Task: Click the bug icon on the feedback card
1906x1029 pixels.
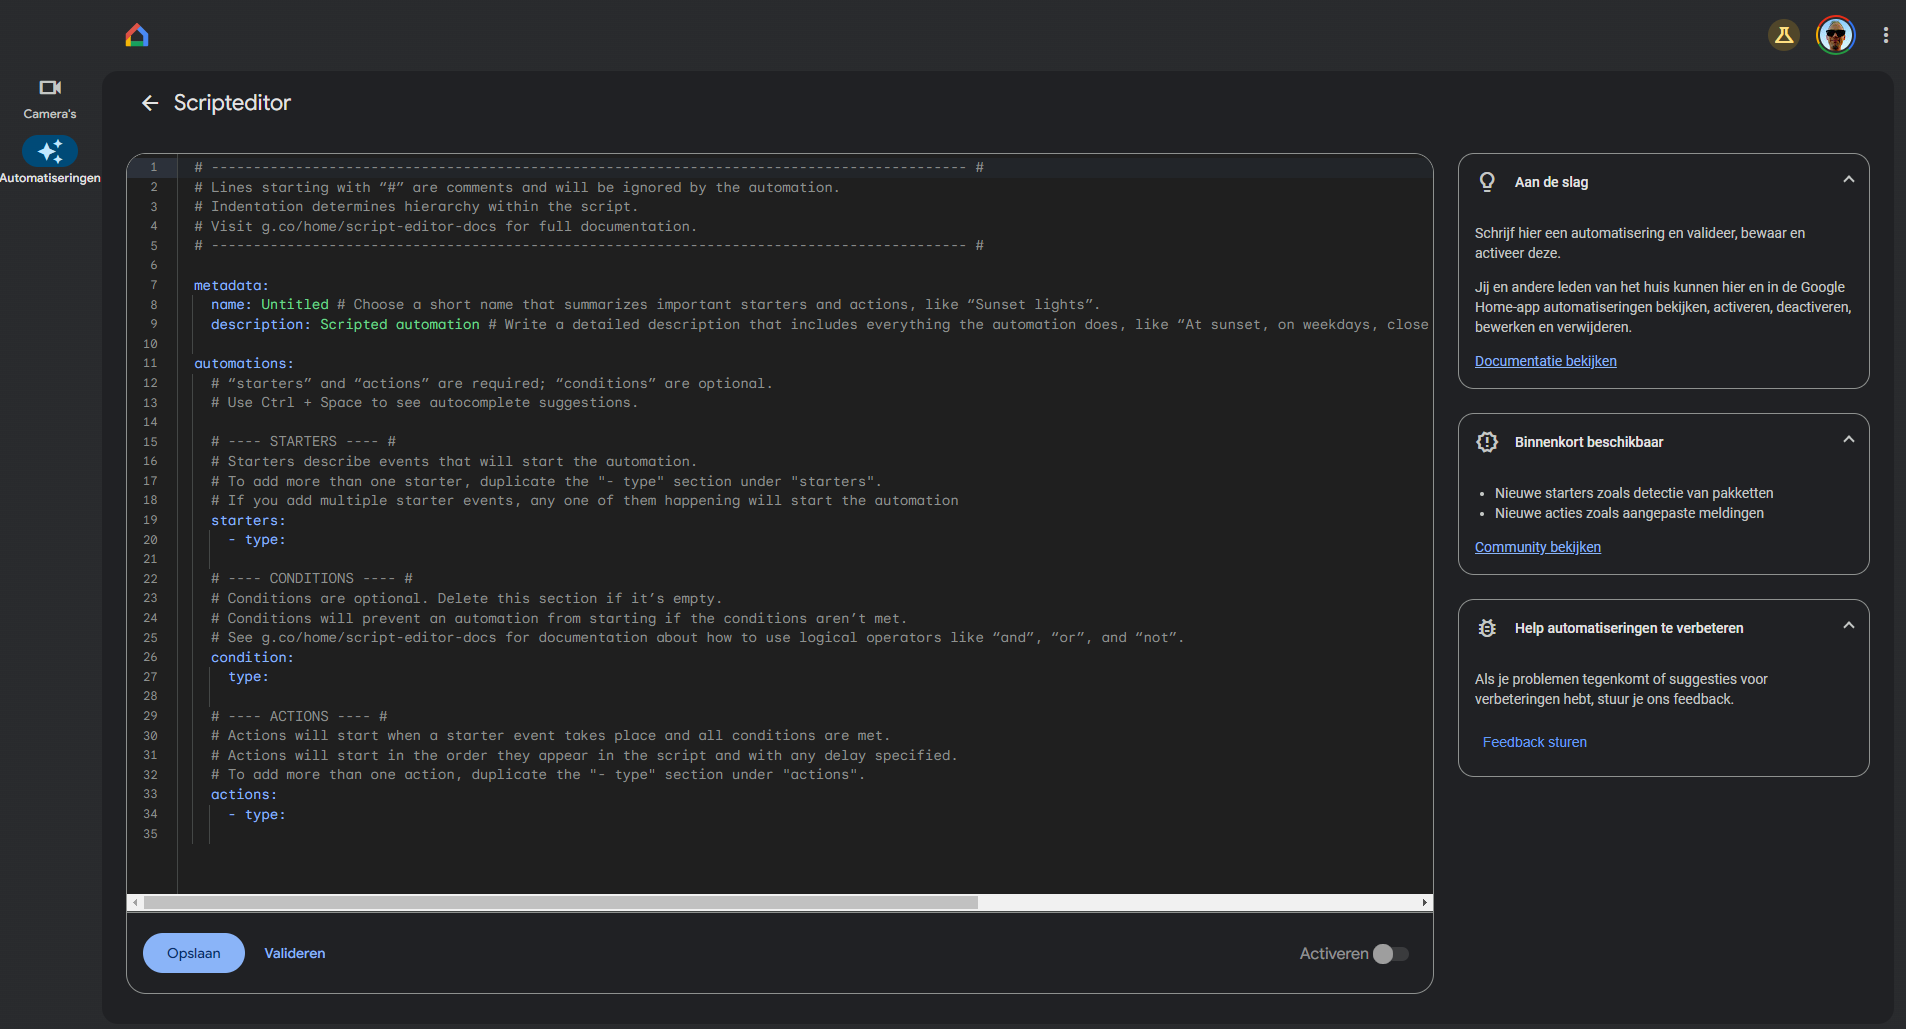Action: (x=1488, y=627)
